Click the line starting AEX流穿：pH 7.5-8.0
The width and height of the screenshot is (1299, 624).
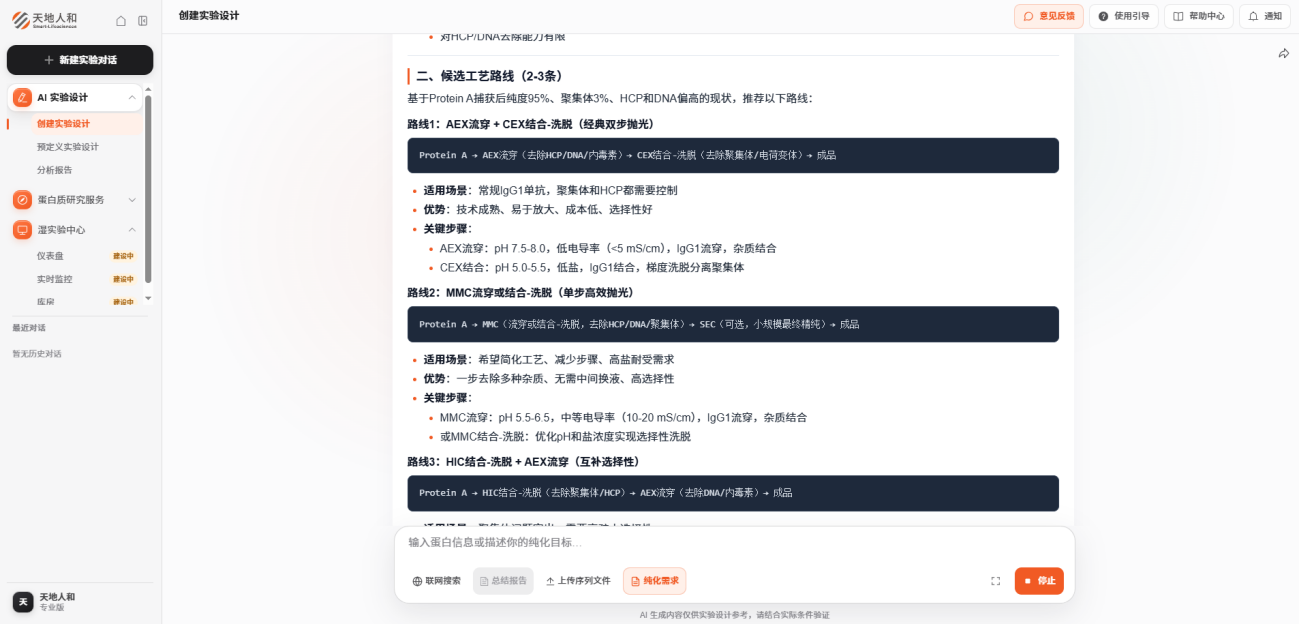click(x=608, y=248)
